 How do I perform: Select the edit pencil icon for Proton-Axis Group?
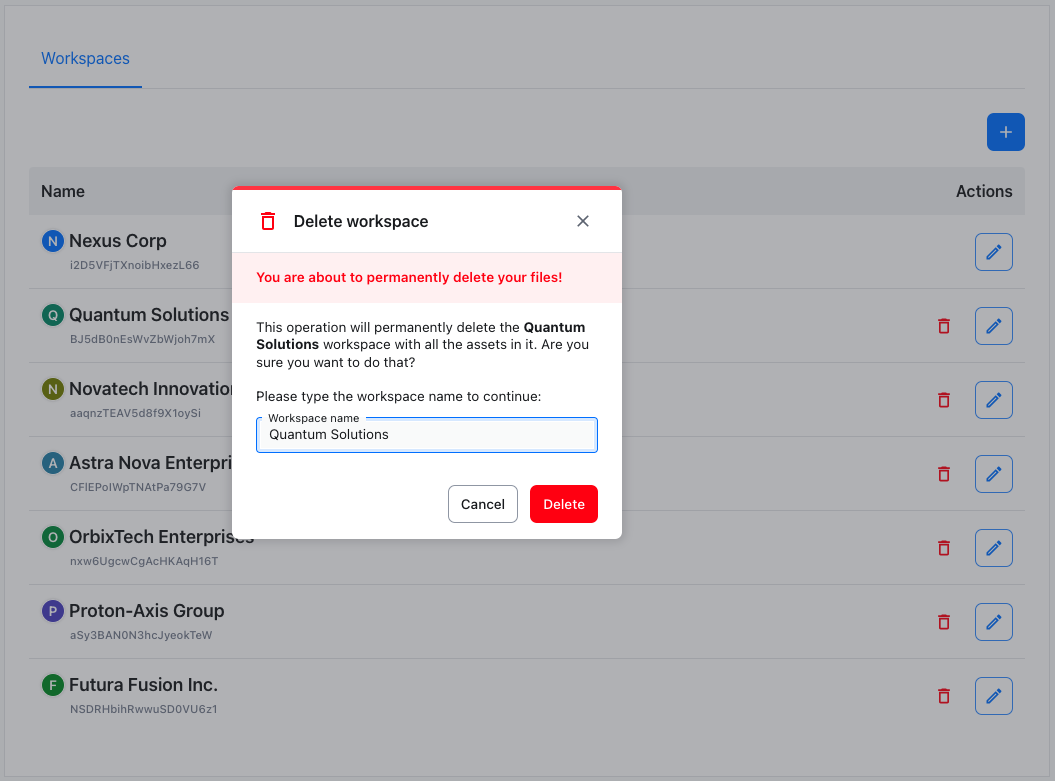(993, 622)
